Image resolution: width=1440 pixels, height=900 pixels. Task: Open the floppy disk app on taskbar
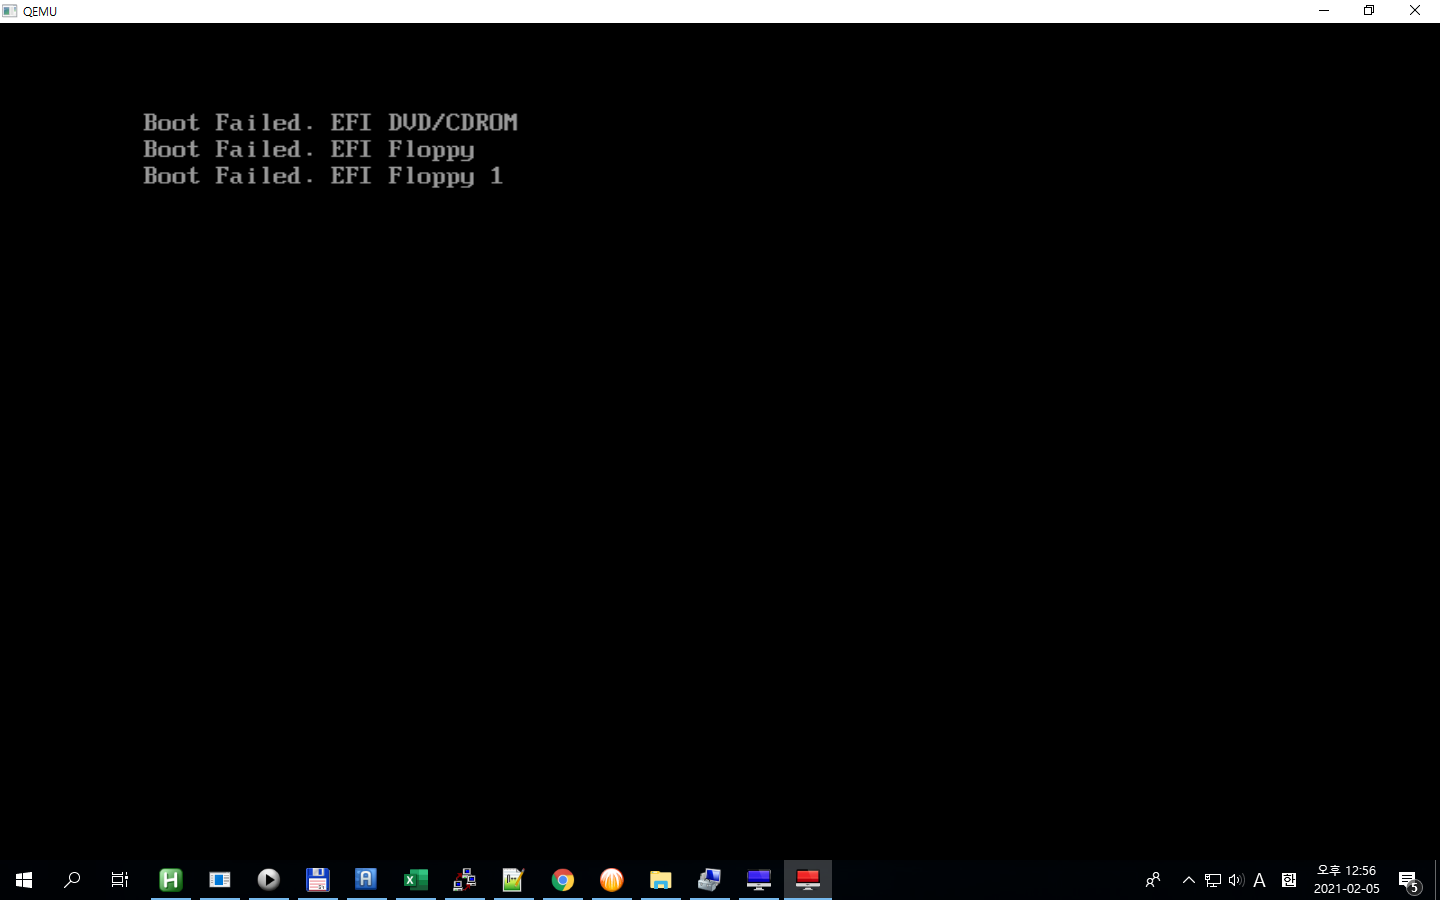click(x=318, y=880)
